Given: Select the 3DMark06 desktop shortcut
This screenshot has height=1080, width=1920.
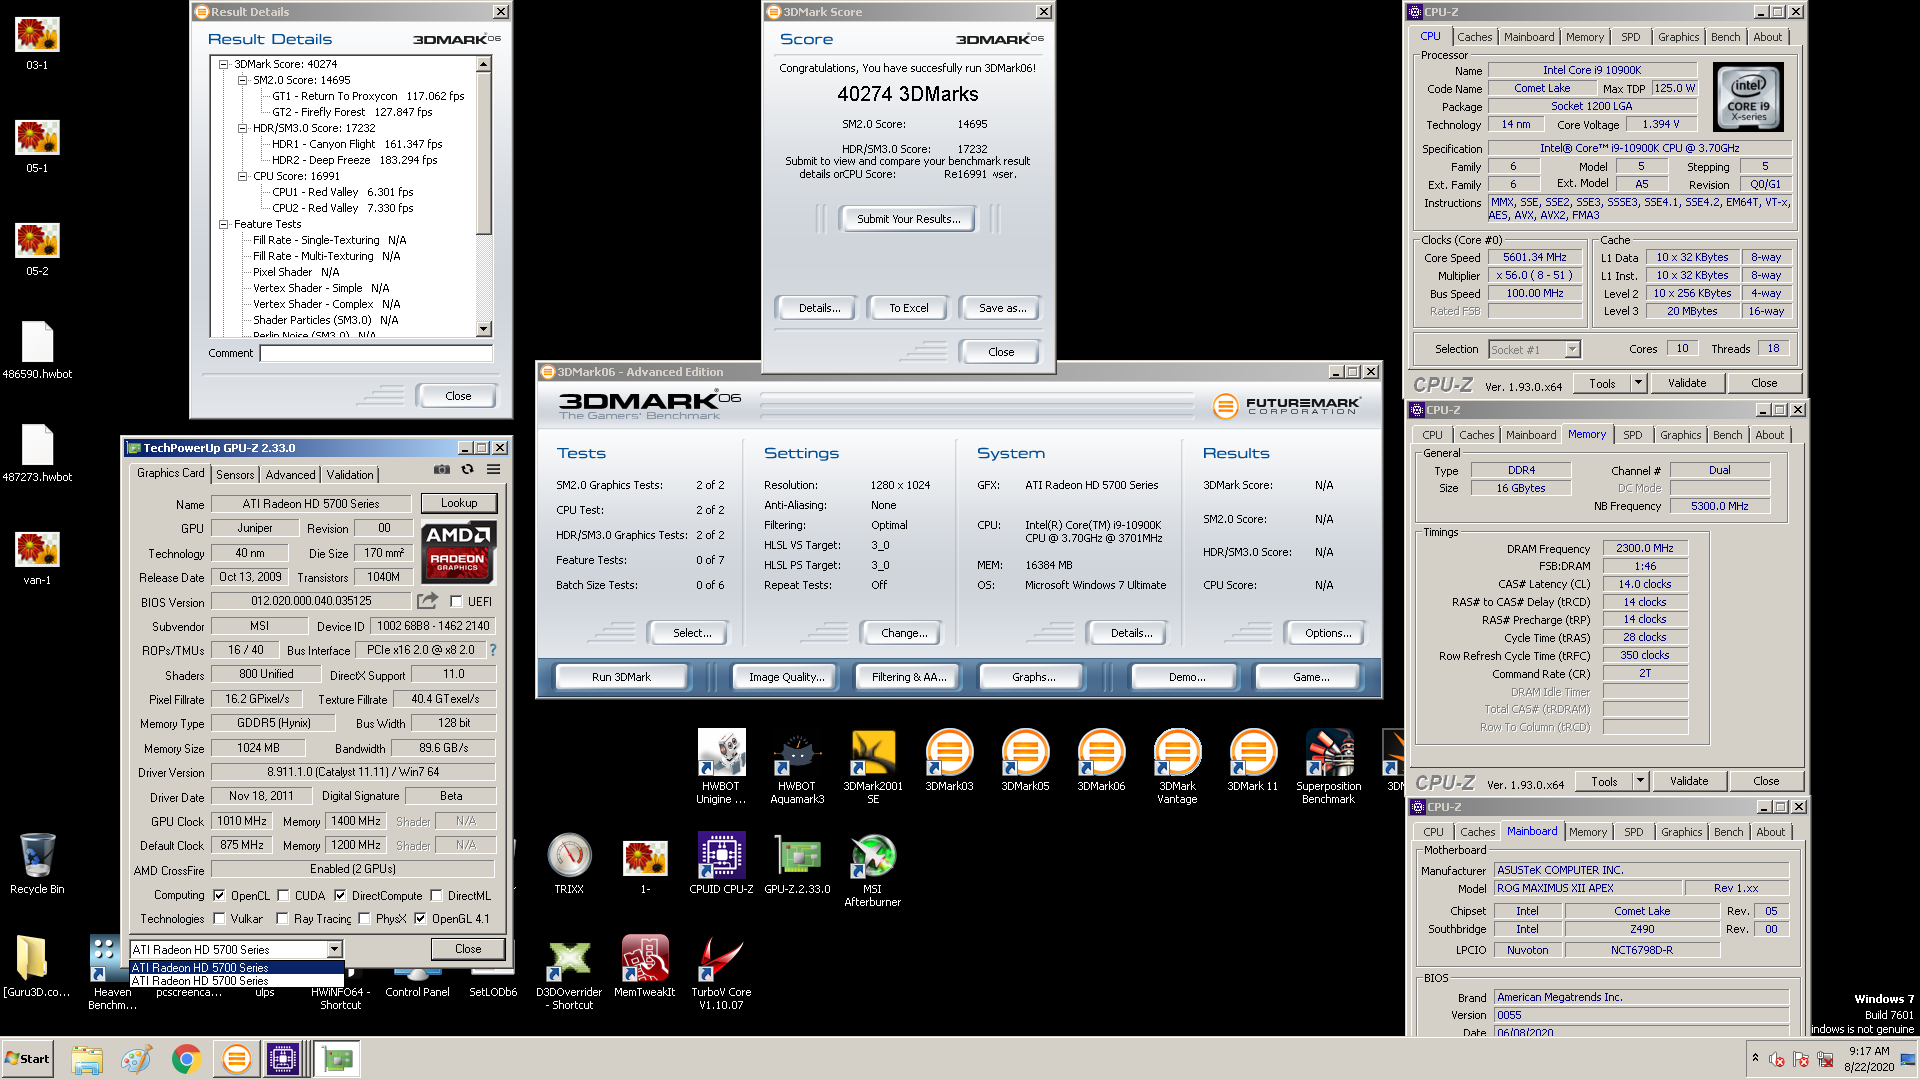Looking at the screenshot, I should pos(1101,761).
